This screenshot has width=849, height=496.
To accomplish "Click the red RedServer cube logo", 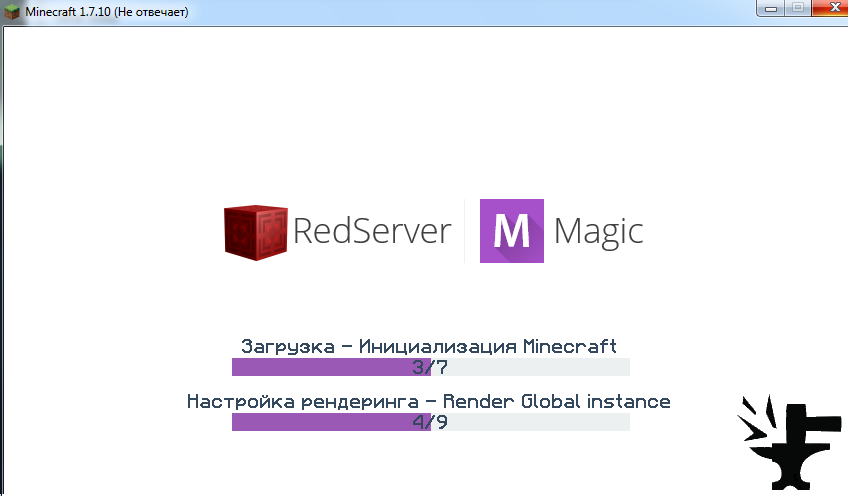I will click(x=256, y=232).
